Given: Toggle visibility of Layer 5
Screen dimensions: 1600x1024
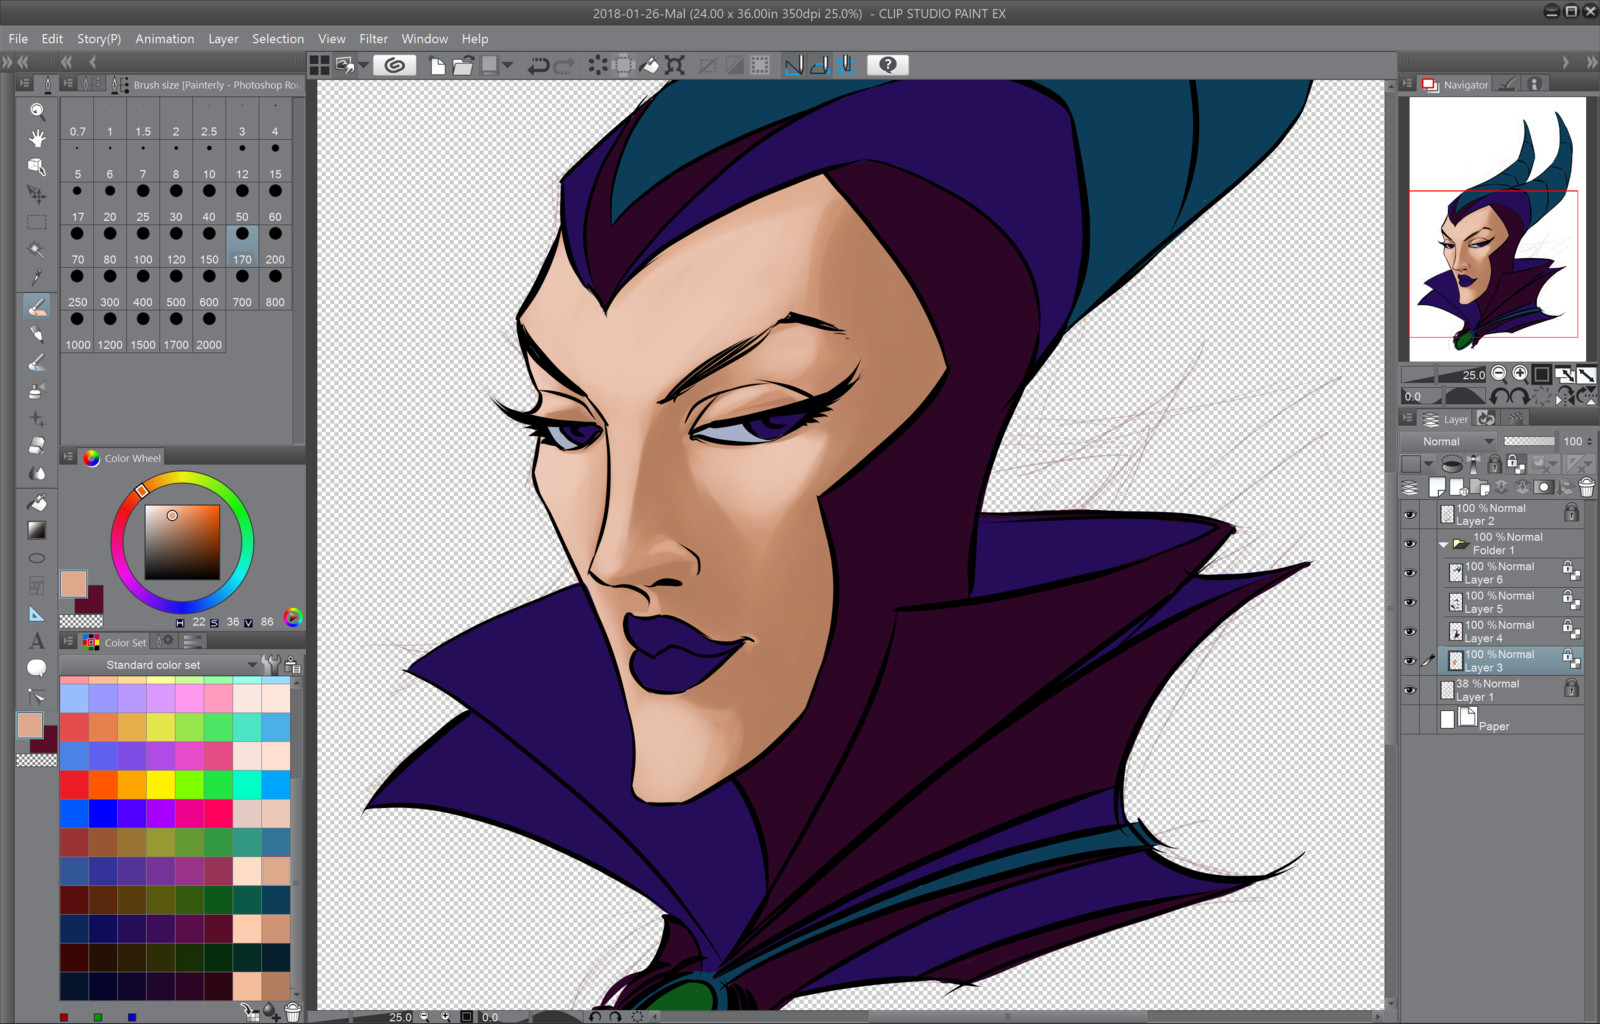Looking at the screenshot, I should (x=1410, y=602).
